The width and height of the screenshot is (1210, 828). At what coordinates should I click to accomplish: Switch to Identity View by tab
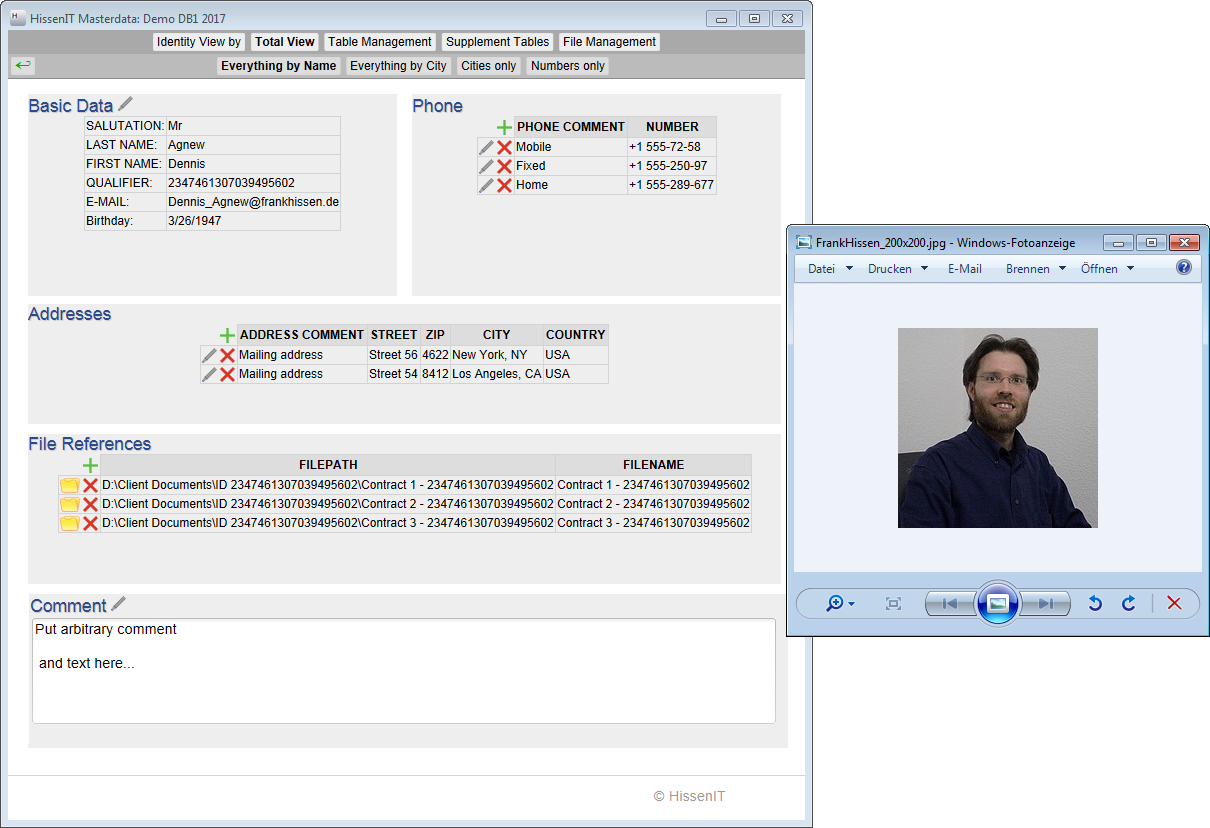click(x=199, y=42)
